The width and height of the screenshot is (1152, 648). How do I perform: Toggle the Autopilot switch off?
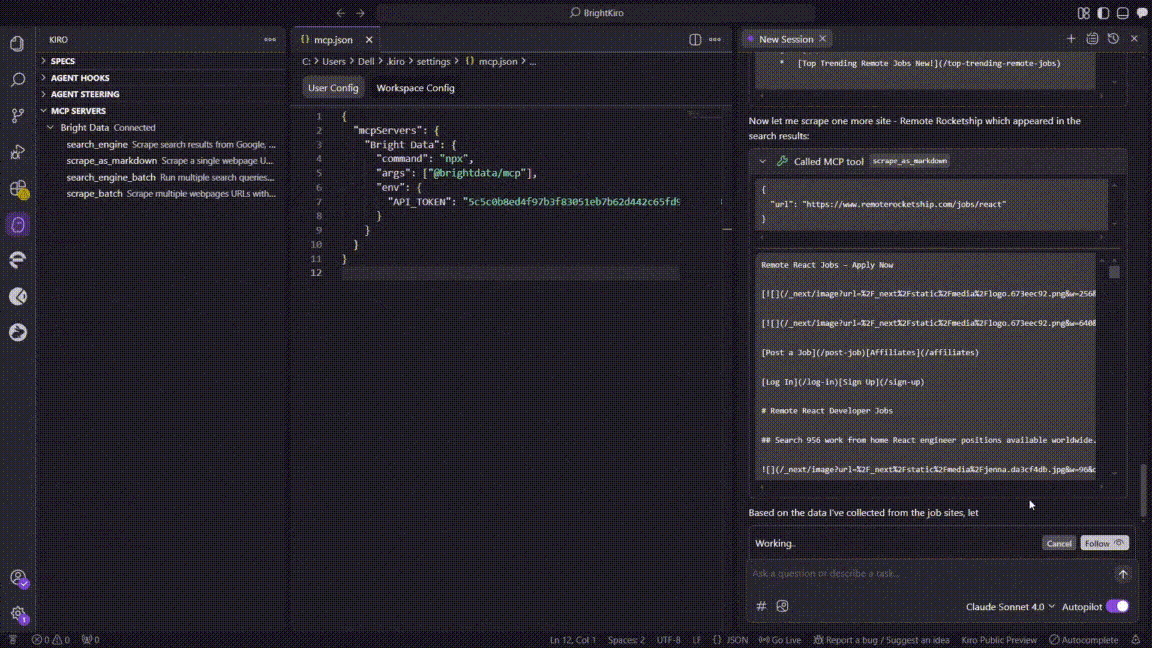tap(1117, 606)
